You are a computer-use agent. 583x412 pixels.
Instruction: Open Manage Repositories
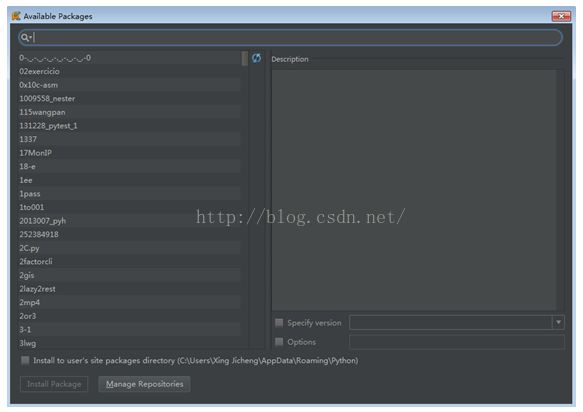pos(144,384)
